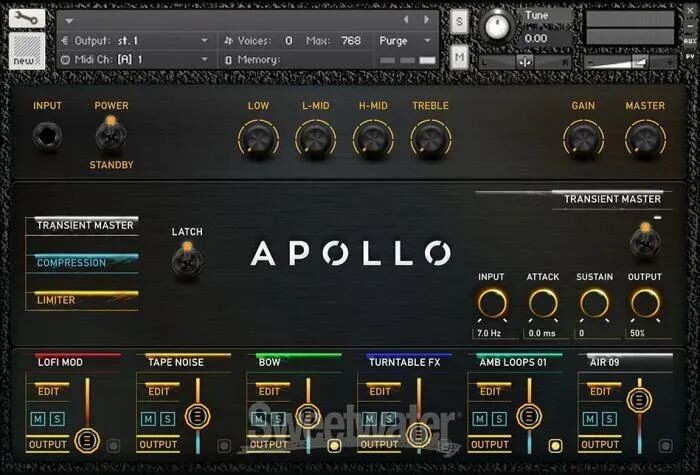Screen dimensions: 700x475
Task: Open instrument options with the wrench icon
Action: [x=26, y=18]
